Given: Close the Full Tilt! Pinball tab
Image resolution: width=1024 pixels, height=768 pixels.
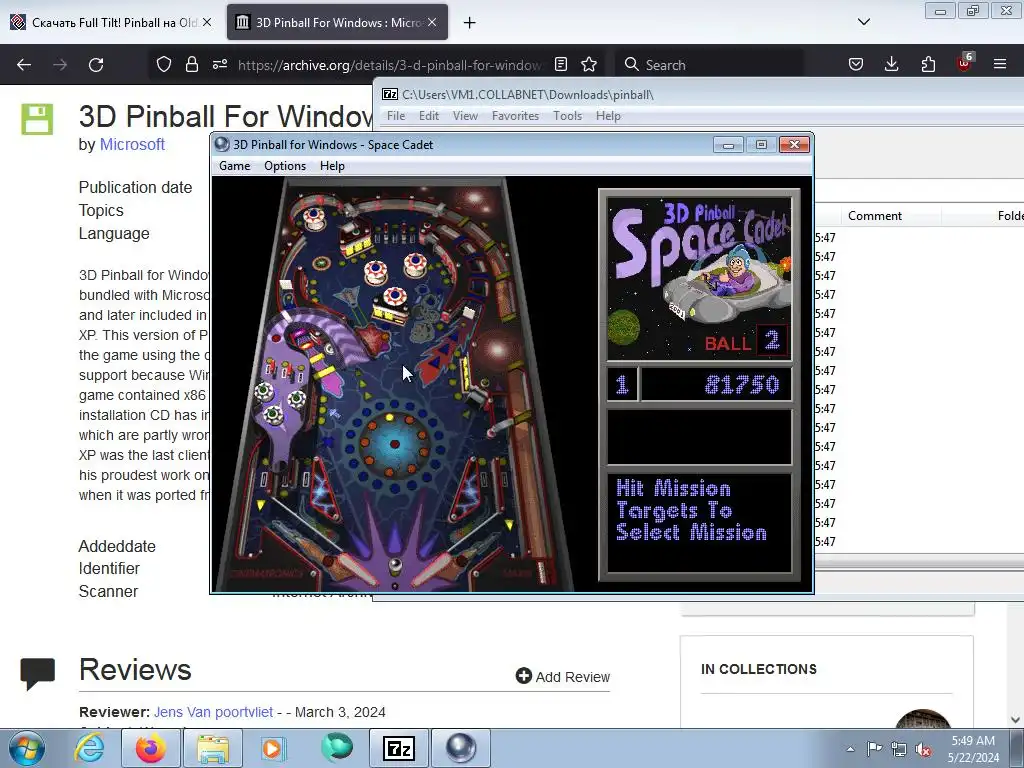Looking at the screenshot, I should click(207, 22).
